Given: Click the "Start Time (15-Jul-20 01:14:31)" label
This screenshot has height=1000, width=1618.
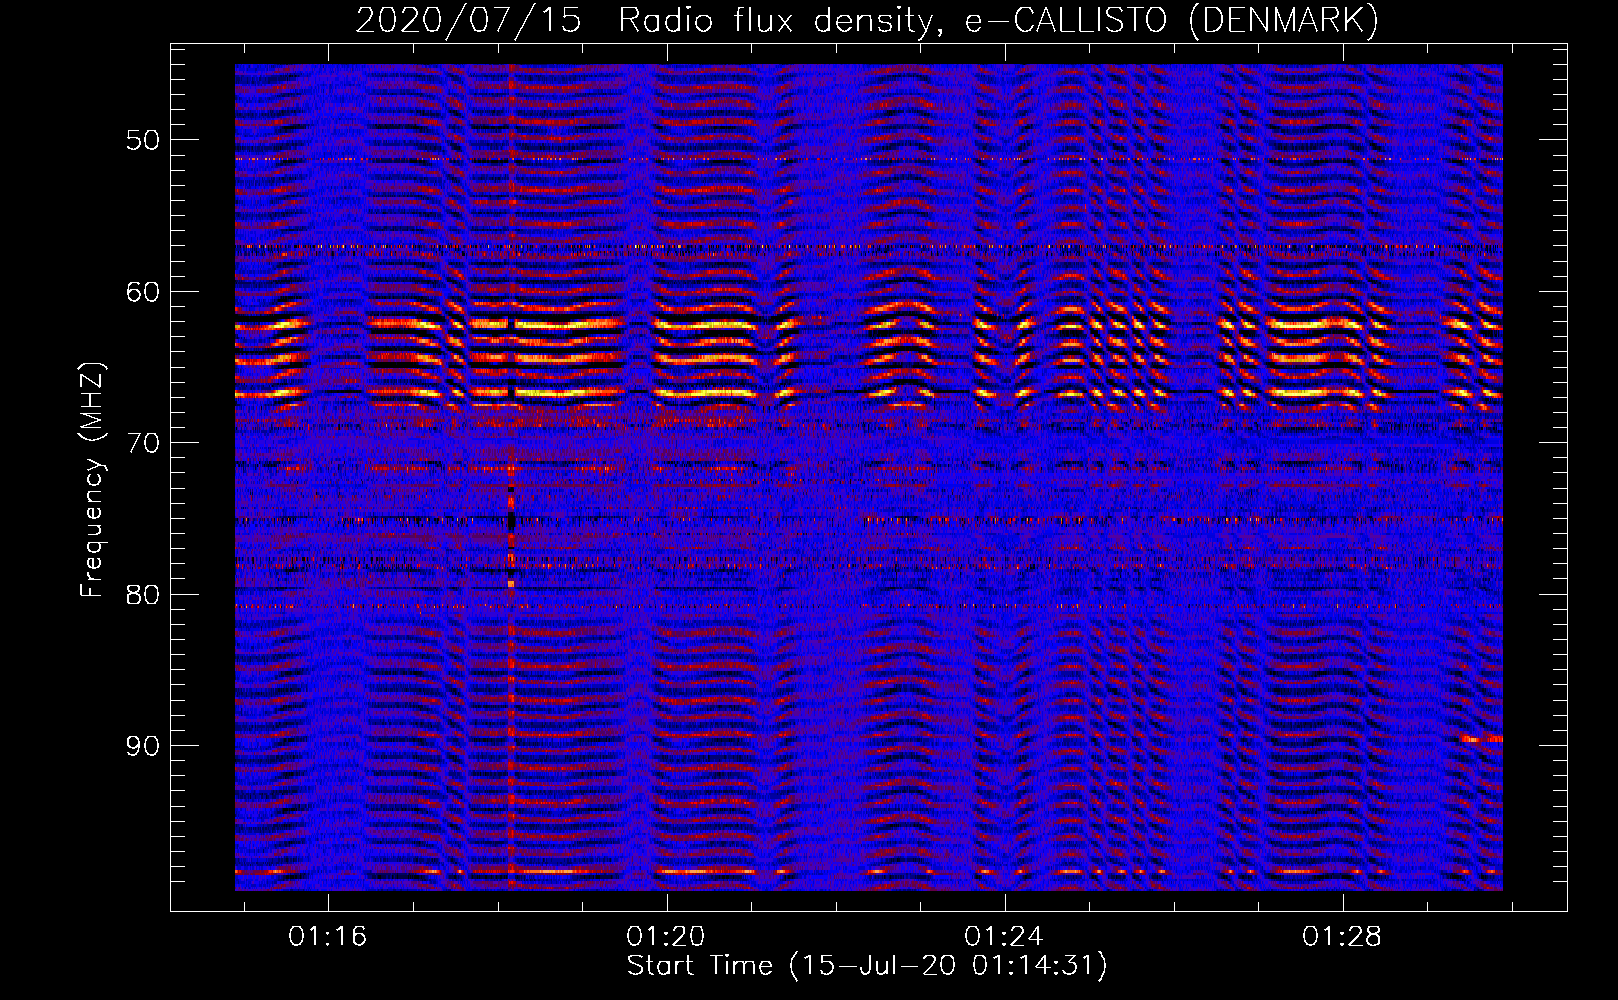Looking at the screenshot, I should pyautogui.click(x=867, y=966).
